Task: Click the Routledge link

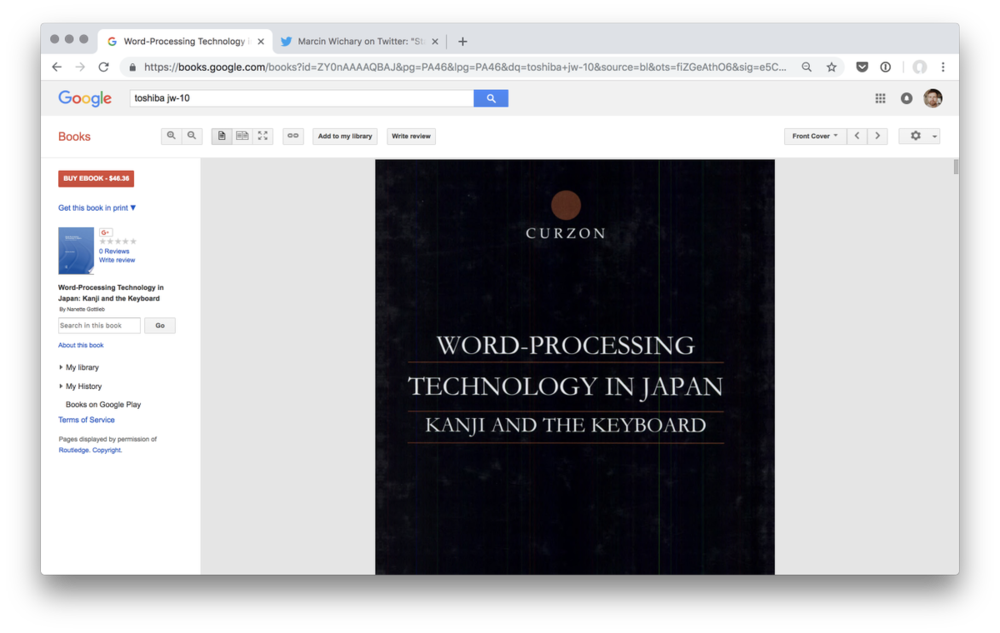Action: [x=74, y=450]
